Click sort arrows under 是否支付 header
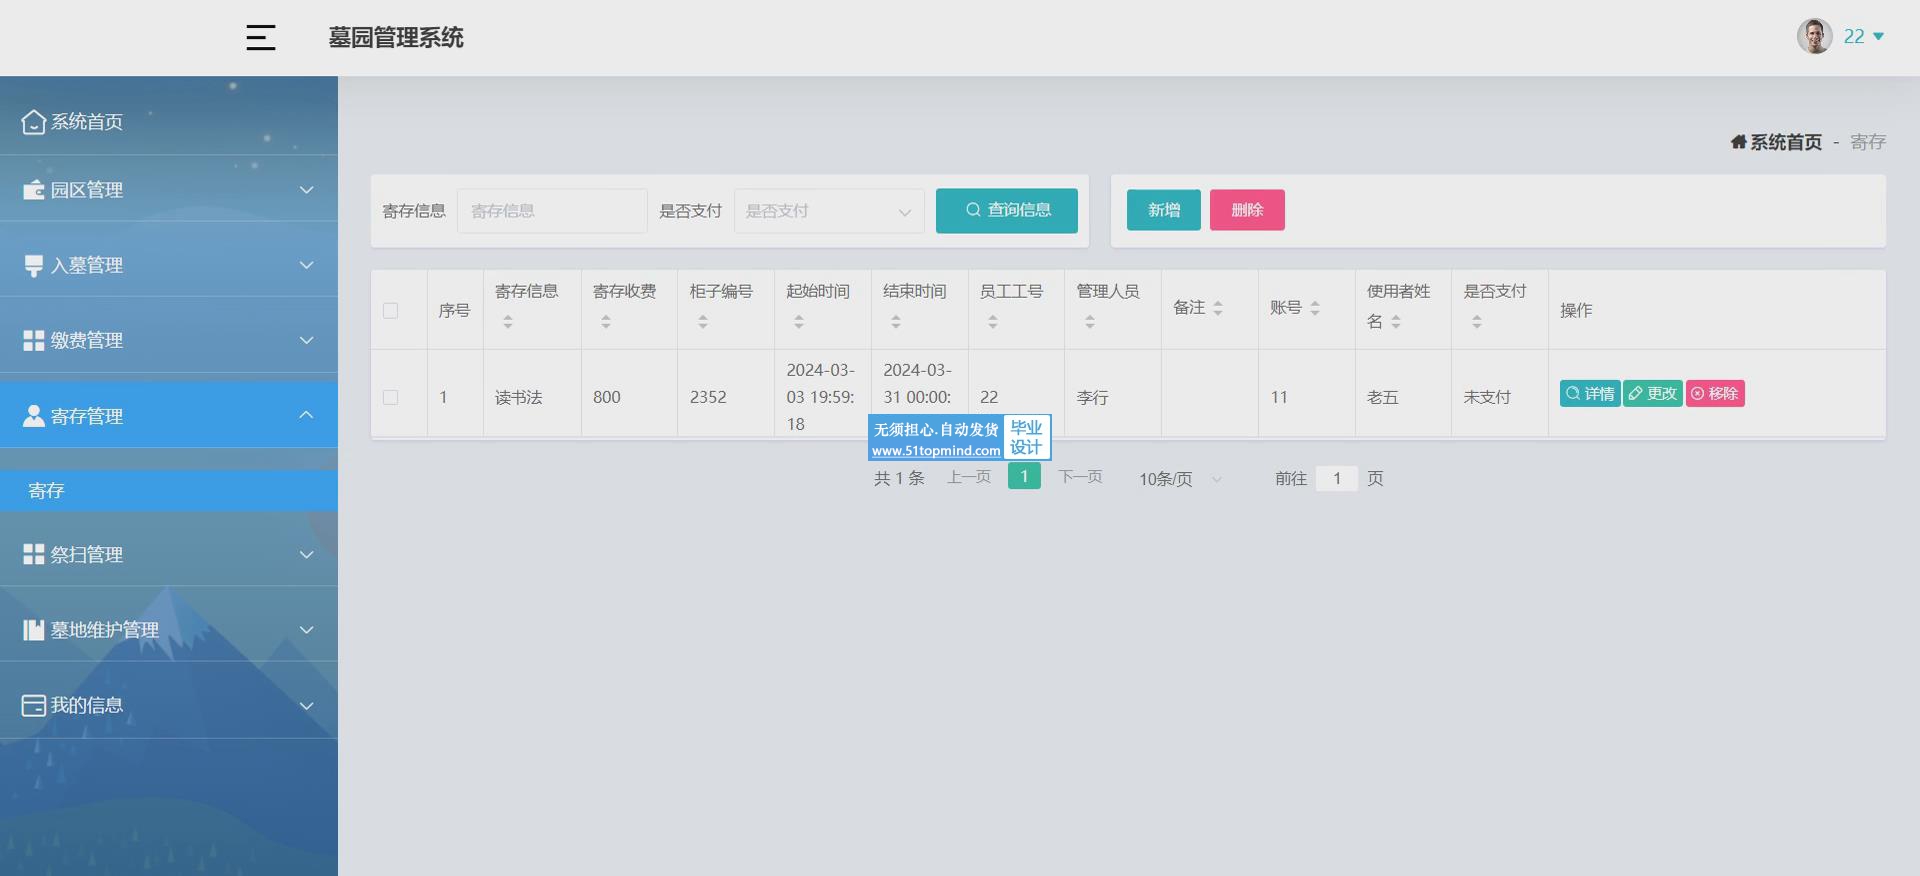The height and width of the screenshot is (876, 1920). (x=1477, y=322)
